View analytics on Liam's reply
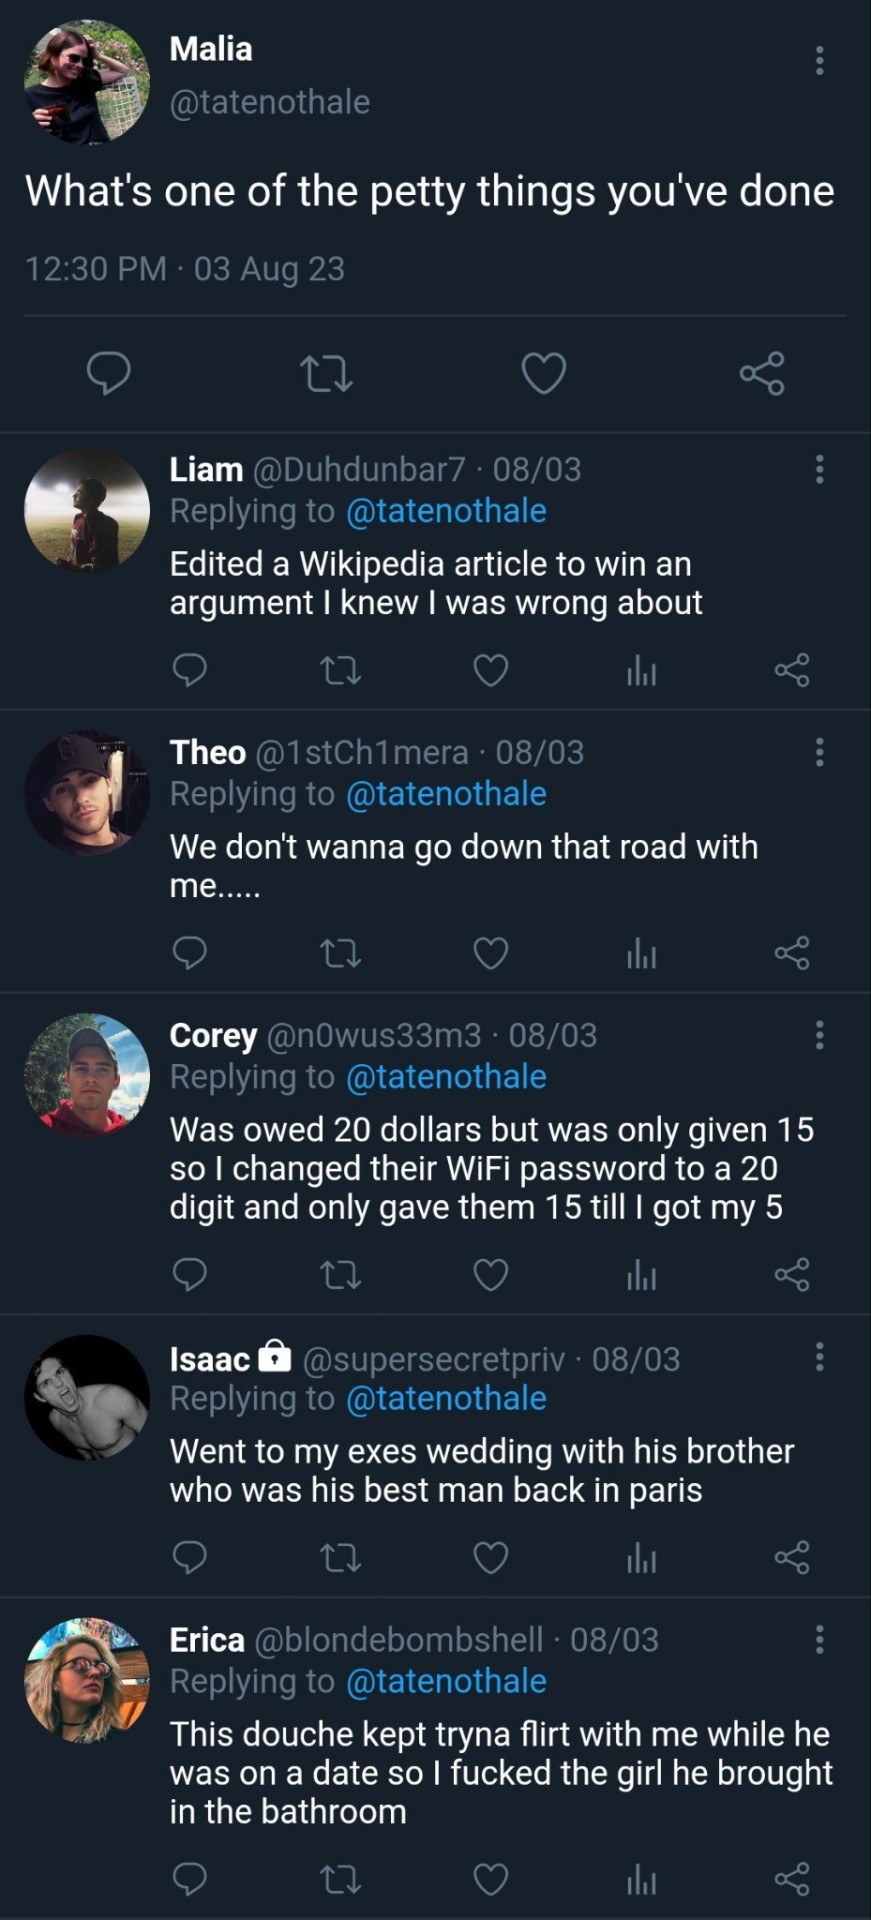Screen dimensions: 871x1920 pyautogui.click(x=641, y=671)
